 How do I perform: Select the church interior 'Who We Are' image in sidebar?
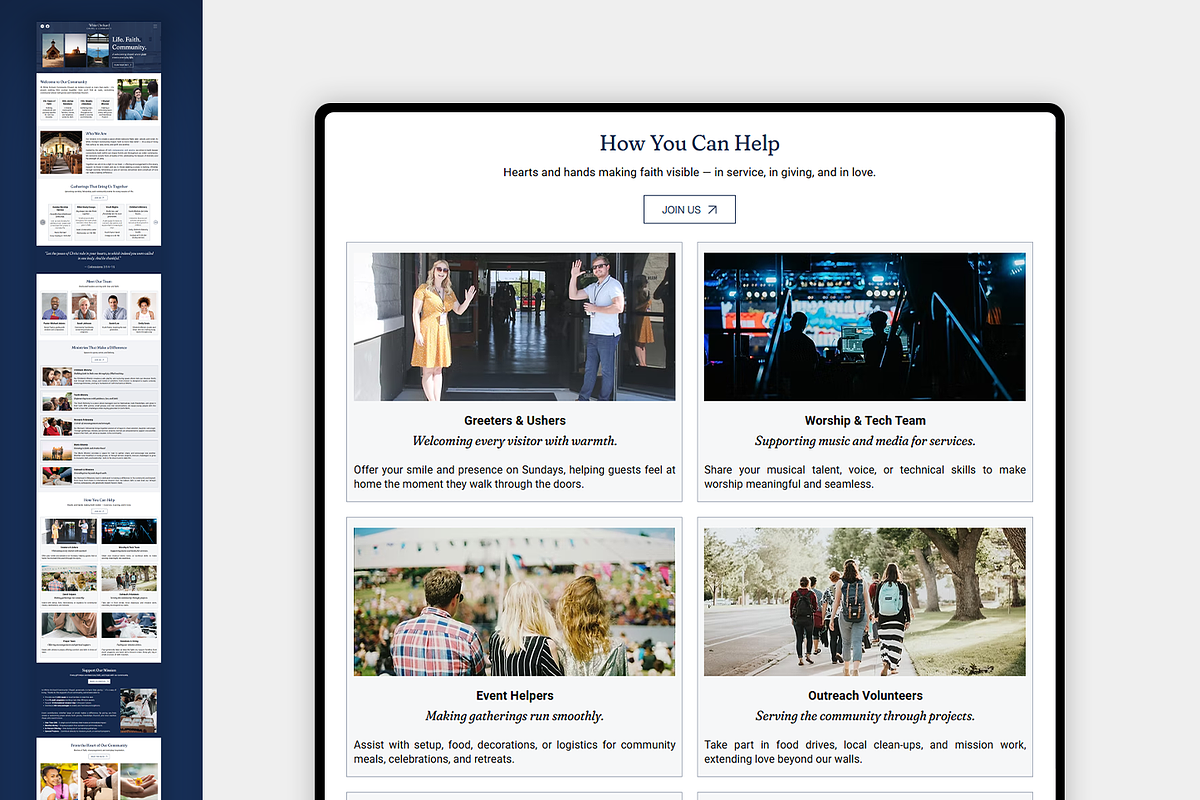[x=61, y=152]
